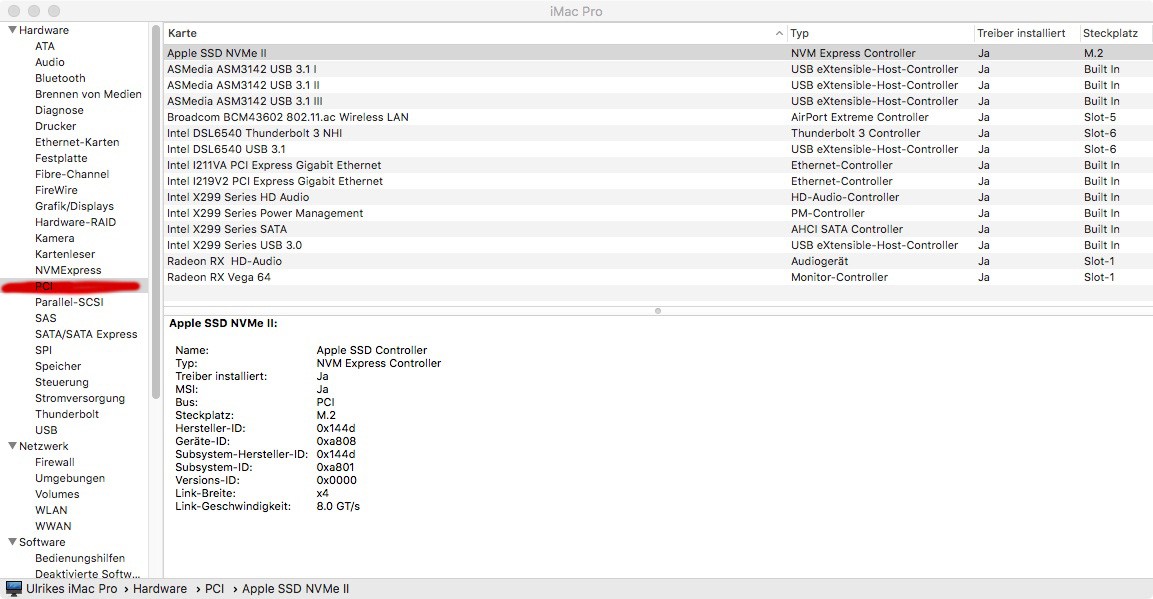Click the split pane divider handle

[657, 311]
